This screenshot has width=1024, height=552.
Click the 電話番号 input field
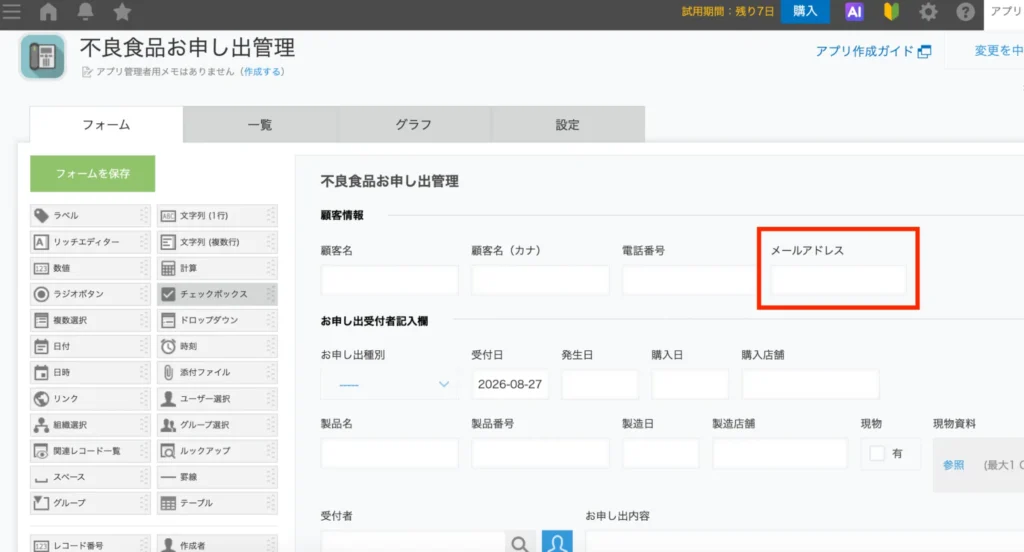pyautogui.click(x=690, y=280)
